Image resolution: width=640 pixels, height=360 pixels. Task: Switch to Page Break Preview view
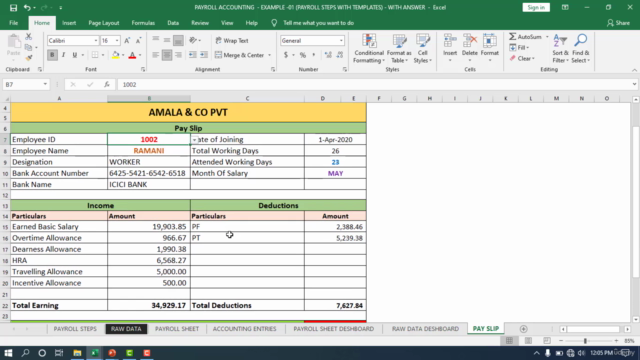pos(547,340)
